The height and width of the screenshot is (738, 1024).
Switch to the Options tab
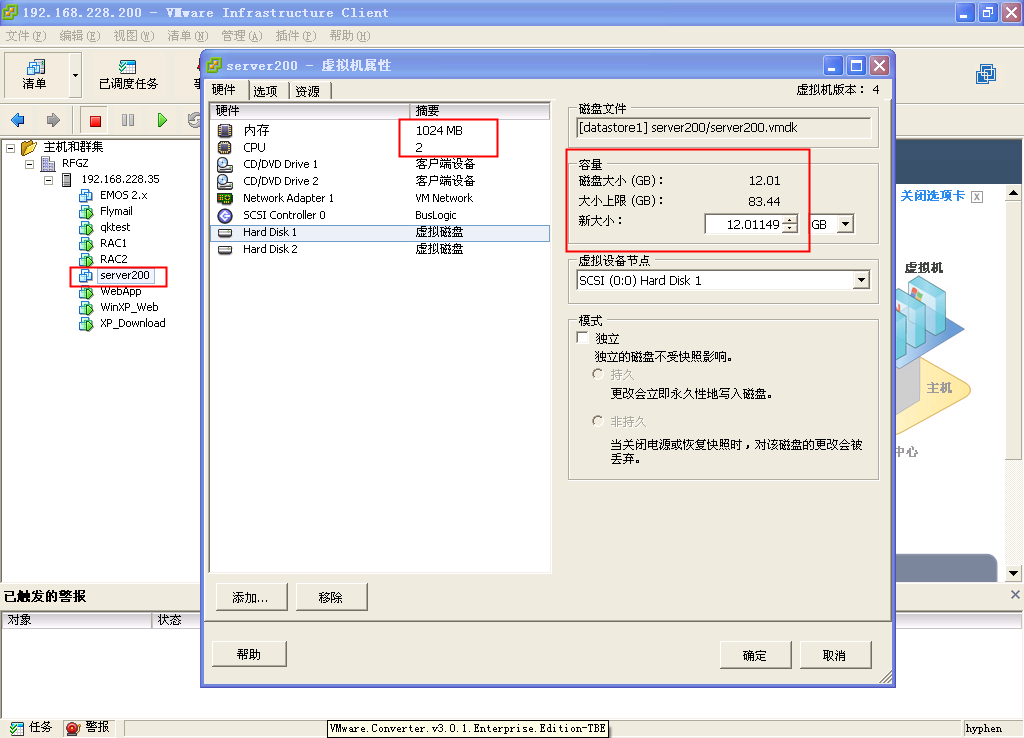point(265,91)
